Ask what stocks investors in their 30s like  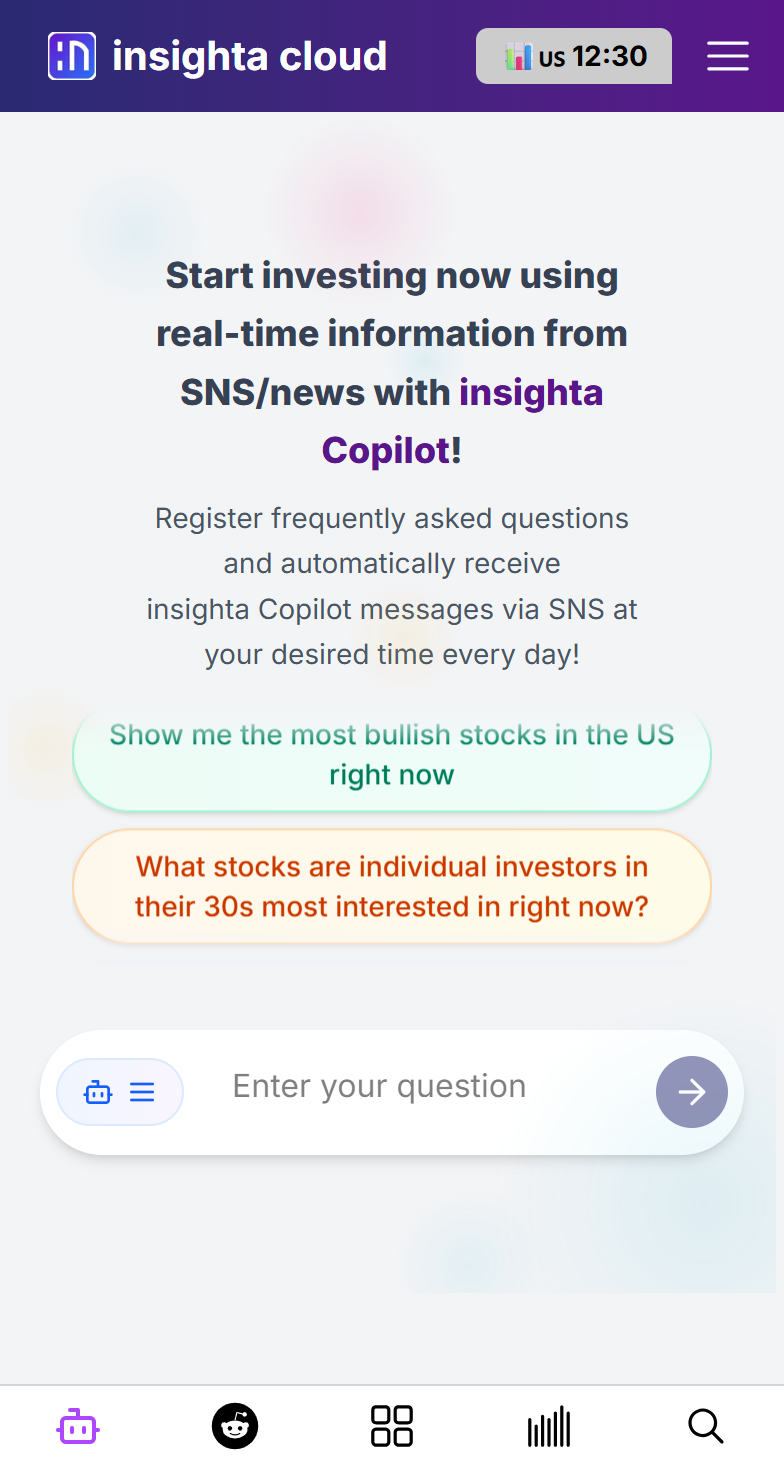click(x=391, y=886)
